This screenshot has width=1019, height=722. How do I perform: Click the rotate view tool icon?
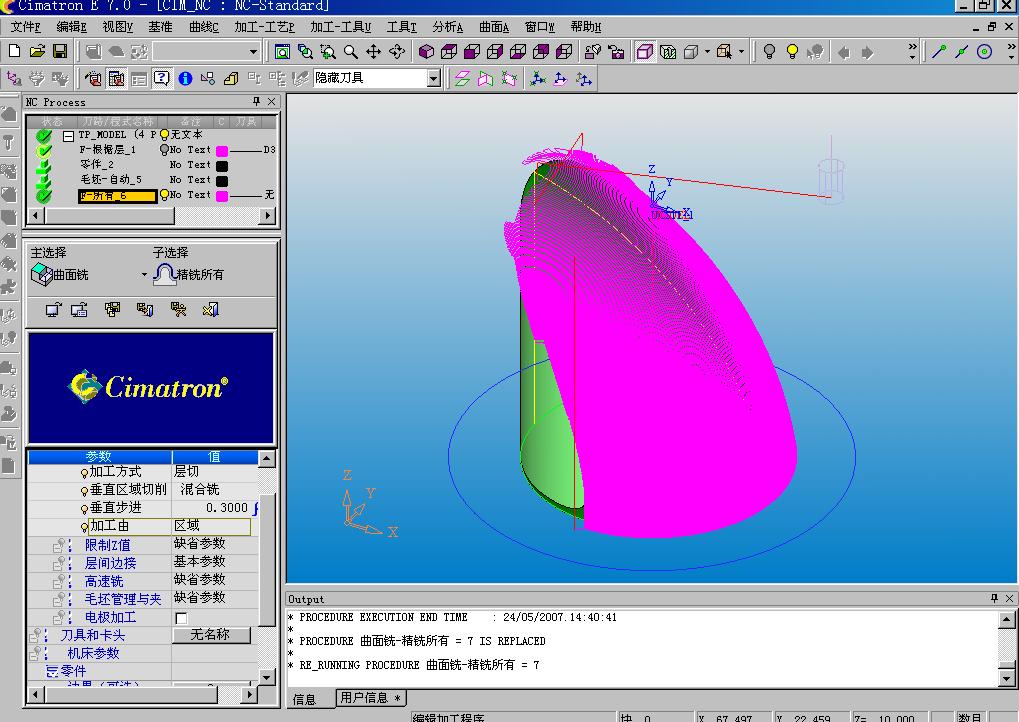[x=397, y=51]
